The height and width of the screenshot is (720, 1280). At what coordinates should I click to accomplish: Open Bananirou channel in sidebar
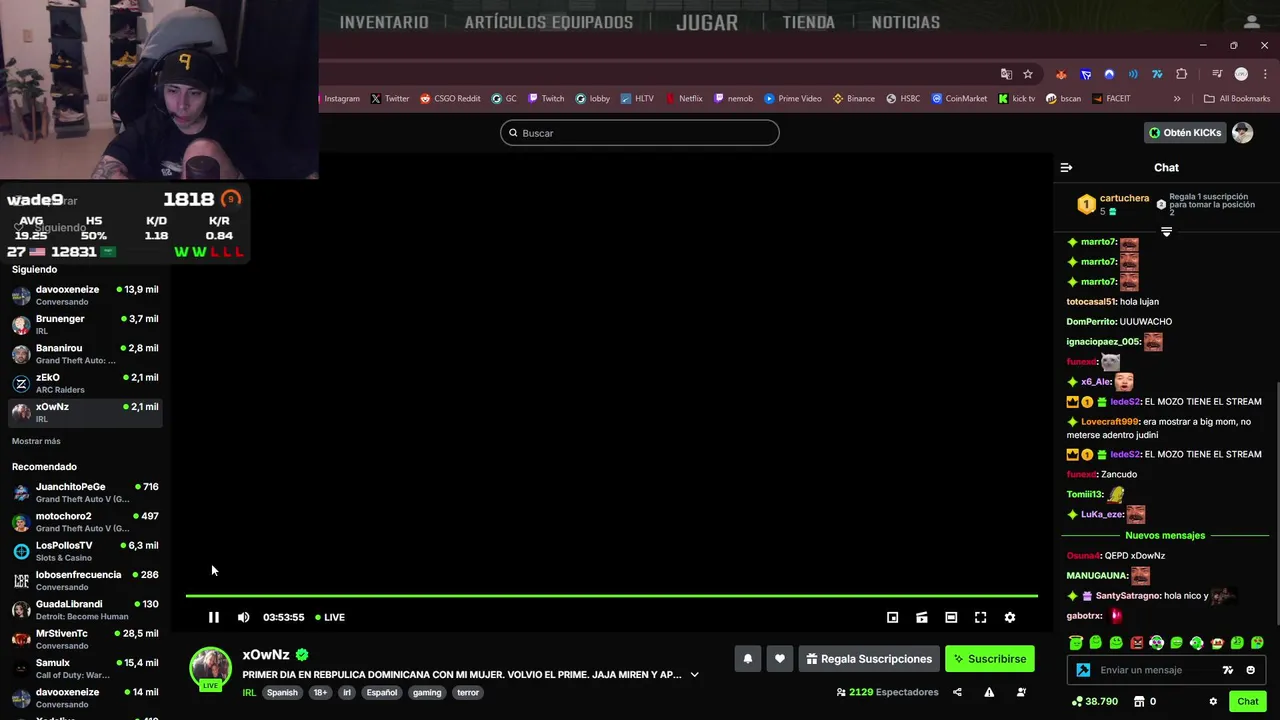(x=85, y=354)
